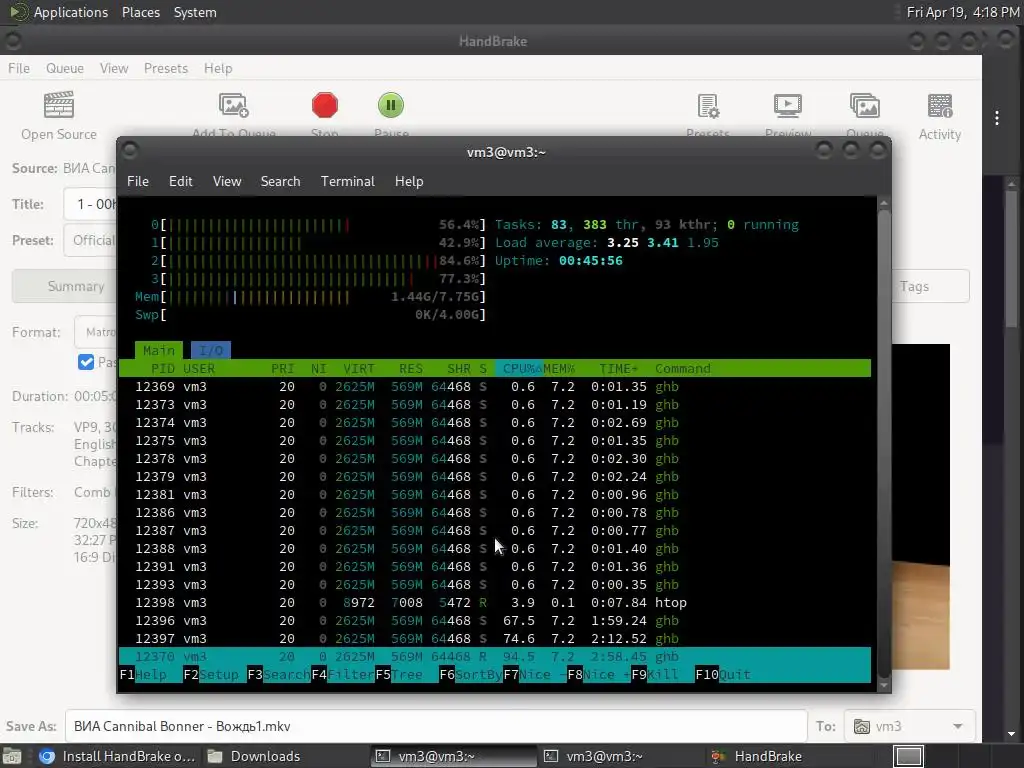
Task: Toggle the checkbox under Format in HandBrake
Action: 86,362
